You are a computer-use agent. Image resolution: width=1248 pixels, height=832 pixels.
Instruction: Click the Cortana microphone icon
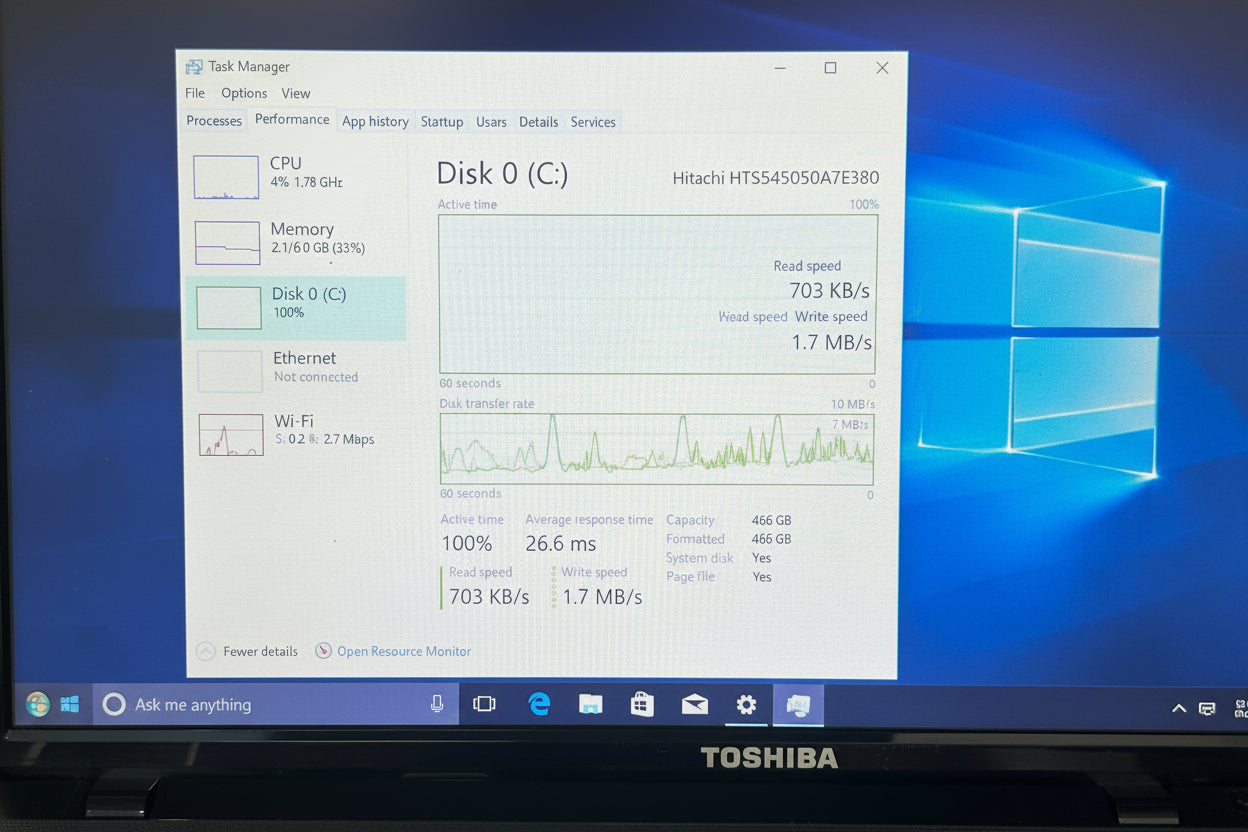tap(437, 704)
